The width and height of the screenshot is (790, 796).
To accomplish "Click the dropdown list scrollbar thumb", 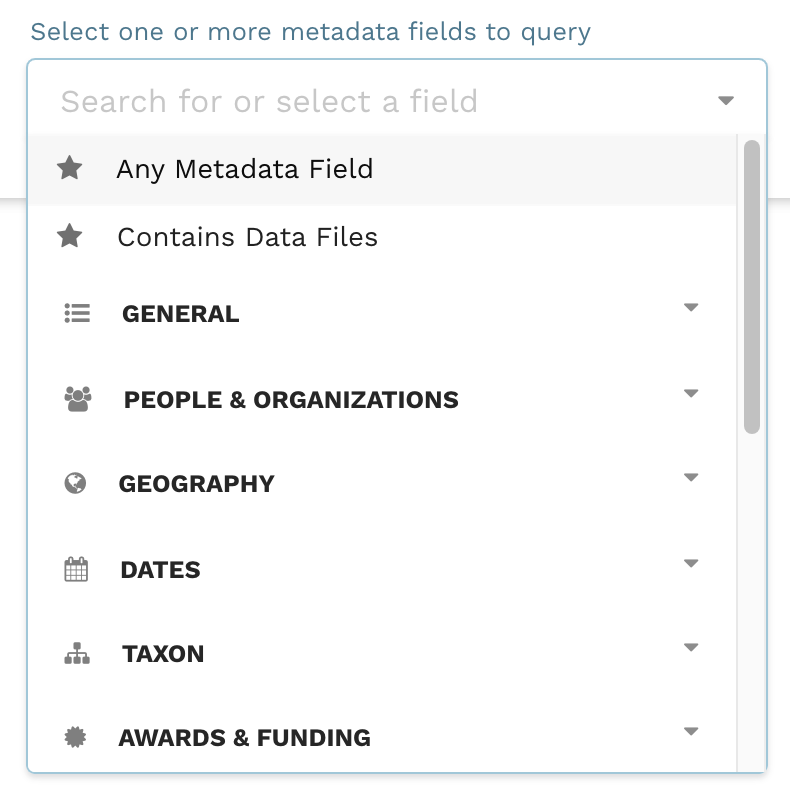I will [x=752, y=286].
